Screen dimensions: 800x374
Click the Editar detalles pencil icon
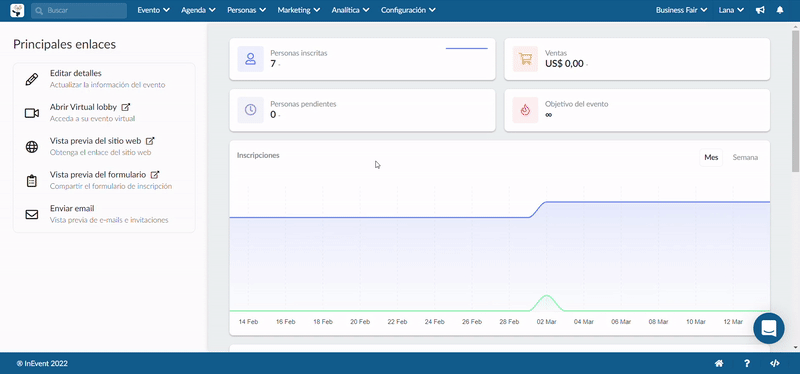click(32, 80)
